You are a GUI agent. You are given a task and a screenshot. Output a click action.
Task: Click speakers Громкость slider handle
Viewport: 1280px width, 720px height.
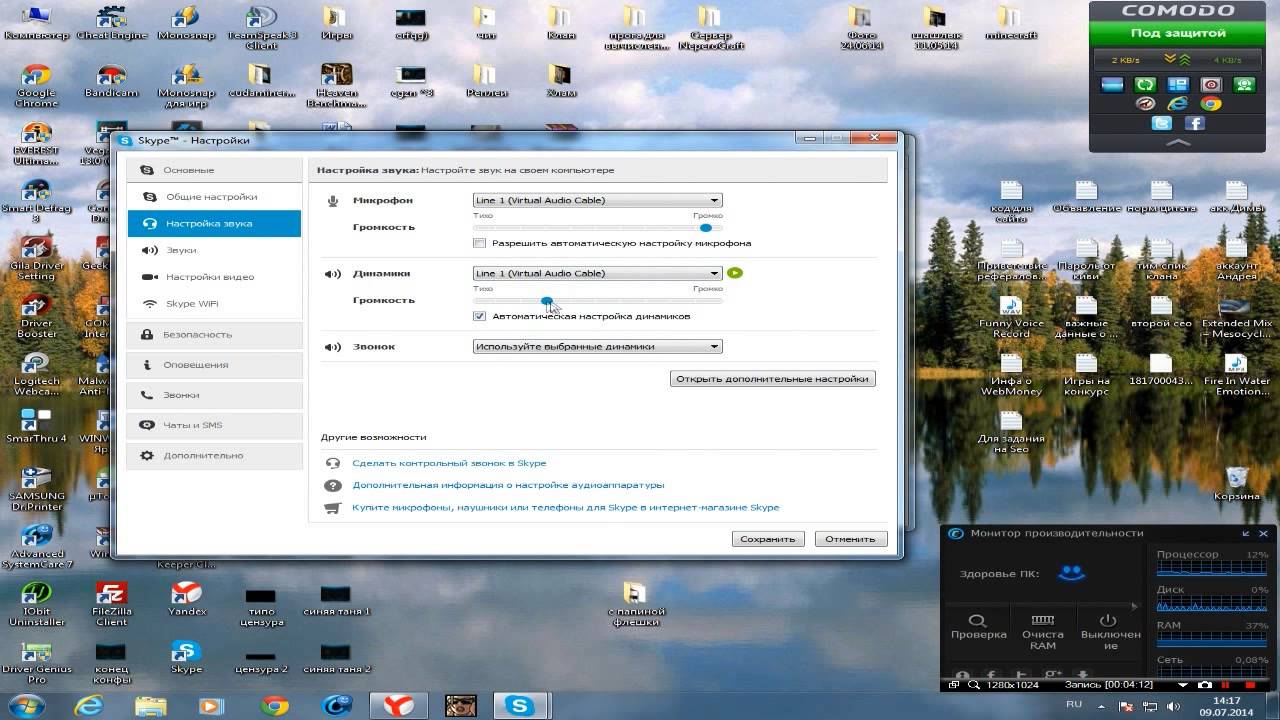547,300
